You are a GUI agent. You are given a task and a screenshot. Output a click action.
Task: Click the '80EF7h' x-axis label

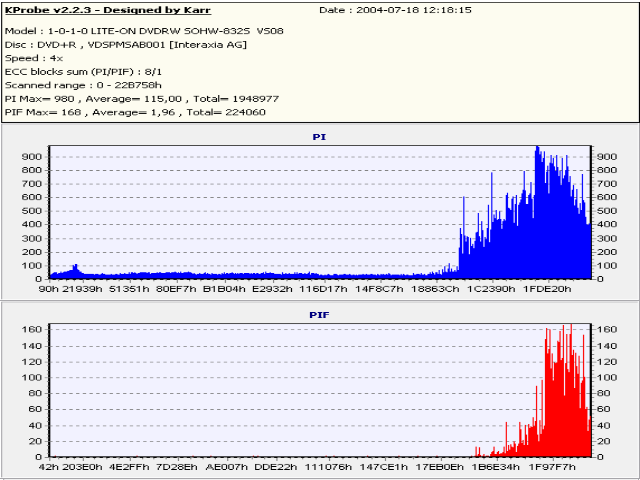point(177,289)
